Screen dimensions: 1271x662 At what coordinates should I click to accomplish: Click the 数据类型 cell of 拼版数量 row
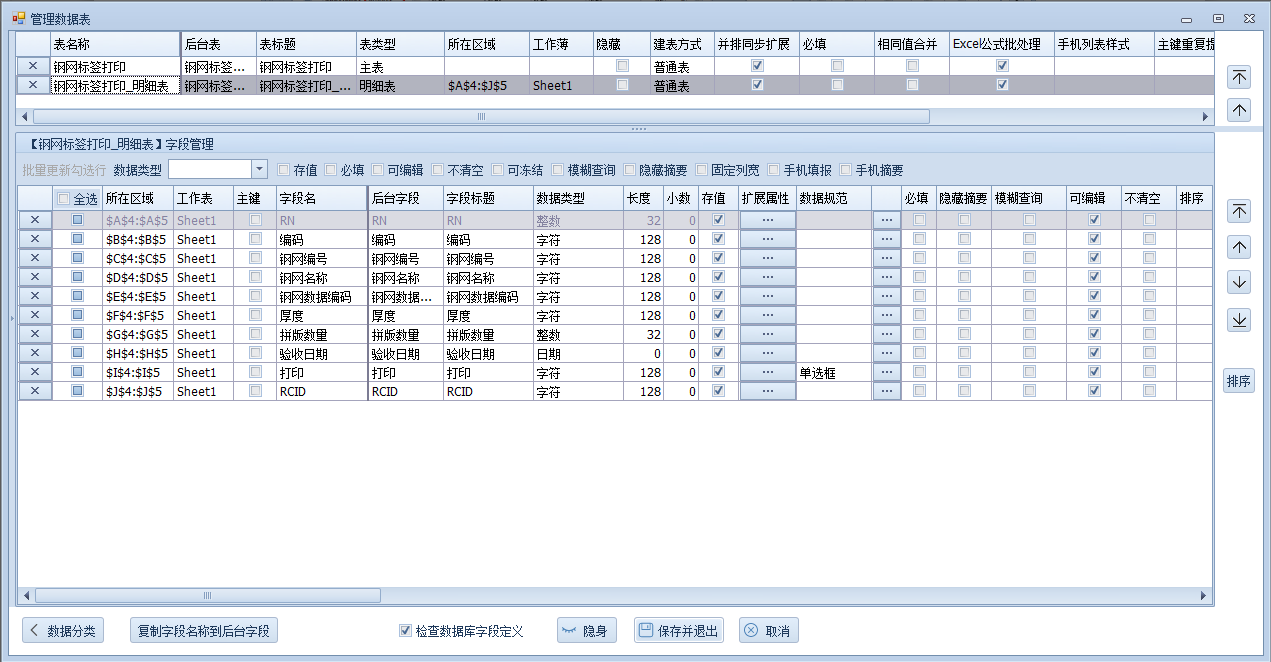[x=577, y=335]
